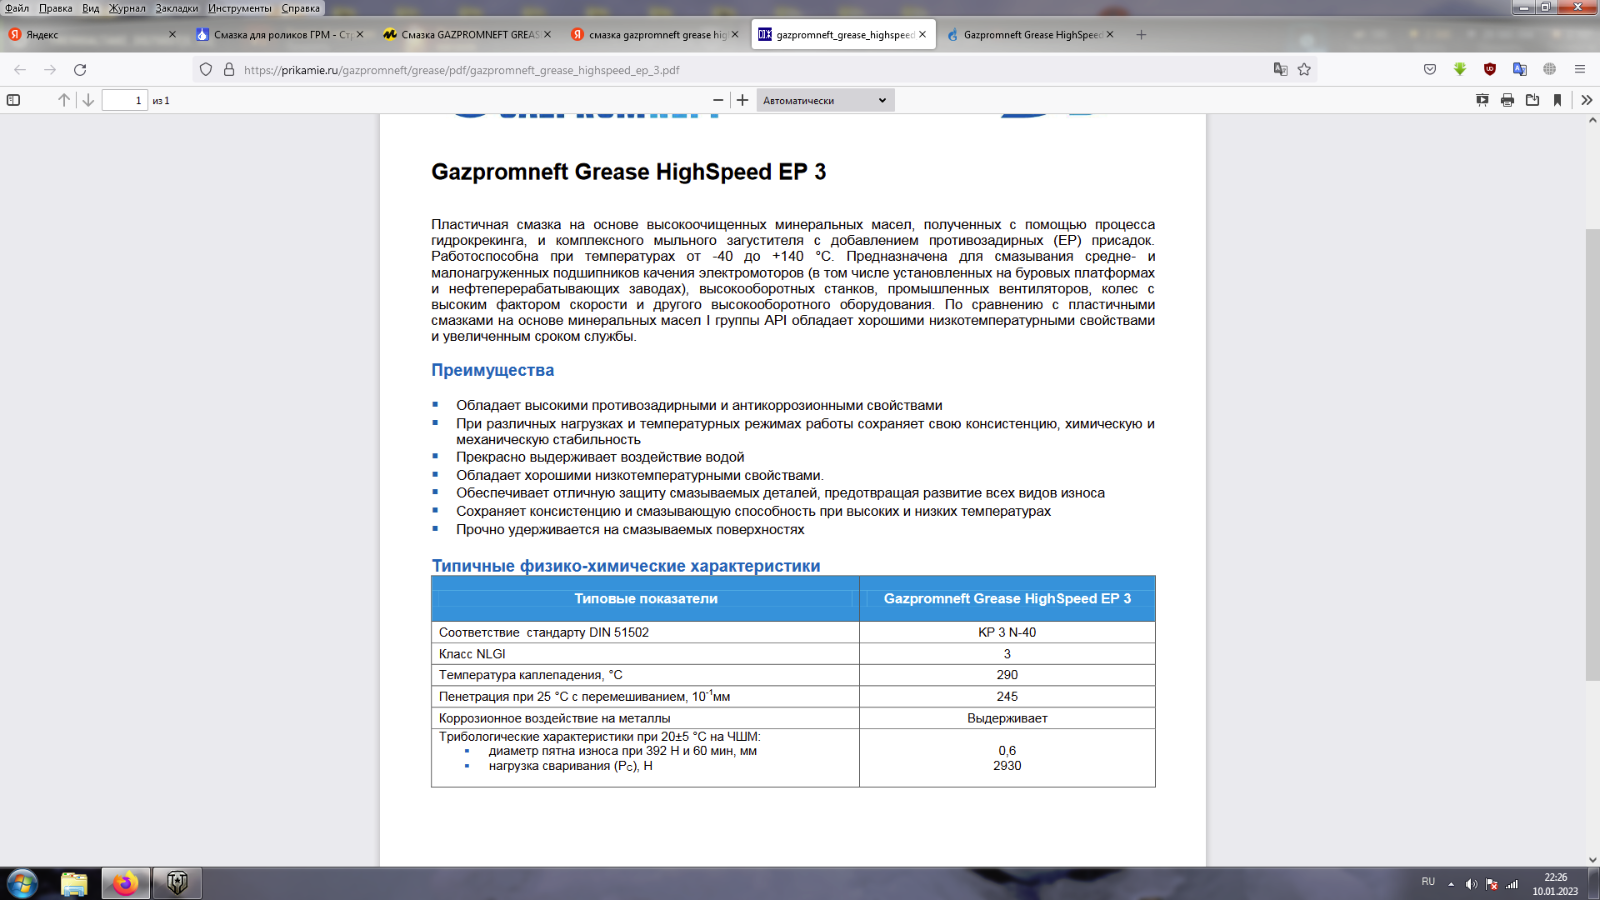Open a new browser tab

pyautogui.click(x=1141, y=35)
